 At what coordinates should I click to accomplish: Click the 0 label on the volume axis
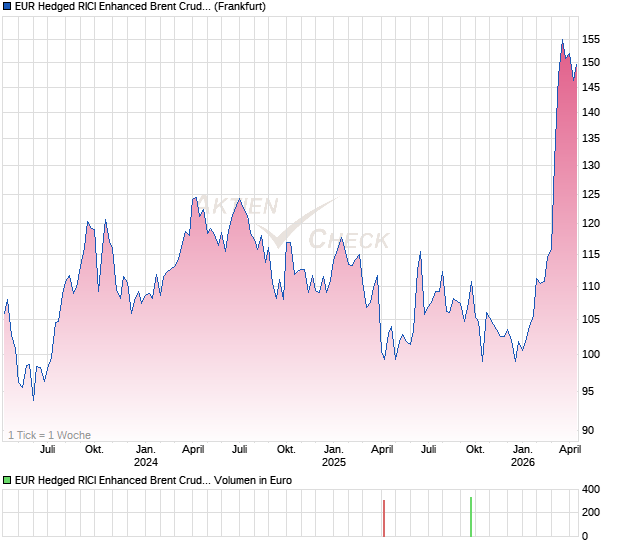coord(585,537)
